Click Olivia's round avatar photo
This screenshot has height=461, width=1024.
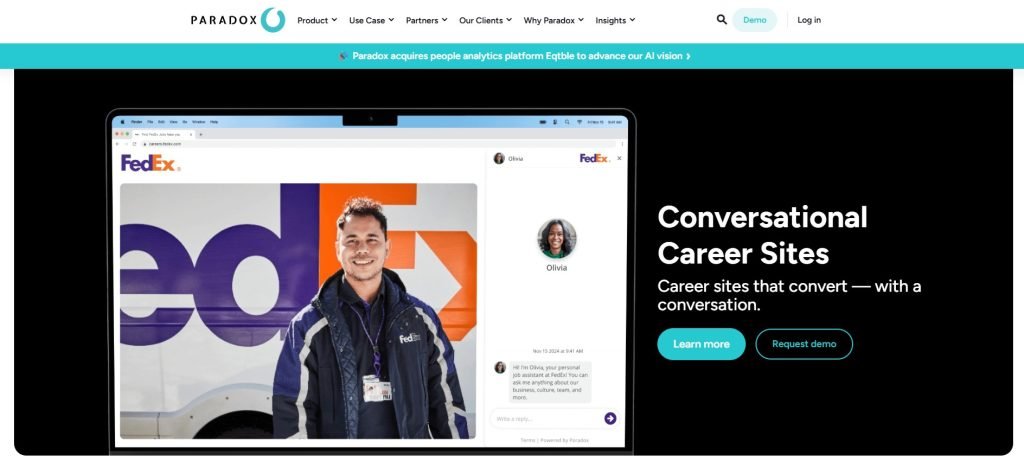[x=556, y=238]
